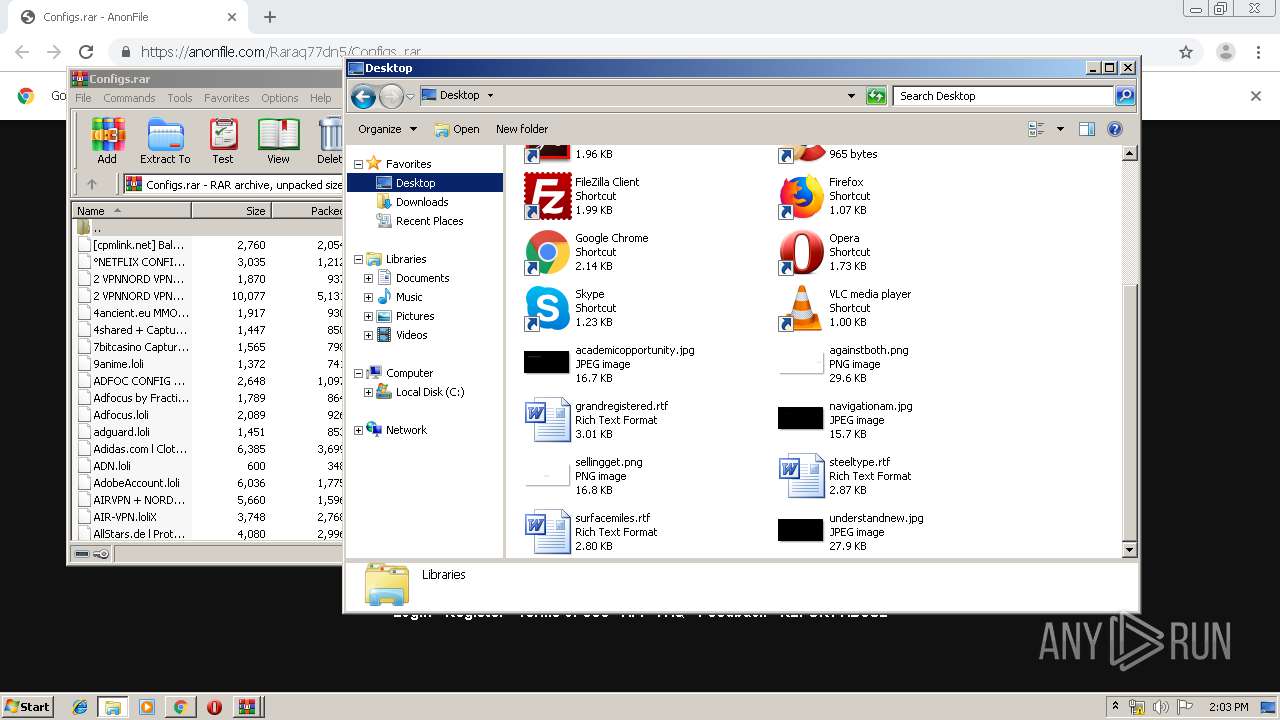
Task: Click the WinRAR Test toolbar icon
Action: point(223,141)
